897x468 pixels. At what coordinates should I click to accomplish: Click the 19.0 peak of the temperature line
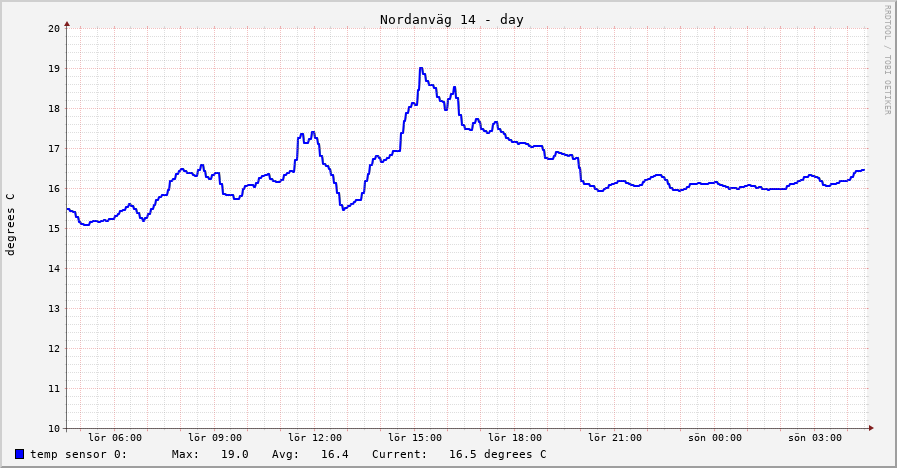pos(421,68)
